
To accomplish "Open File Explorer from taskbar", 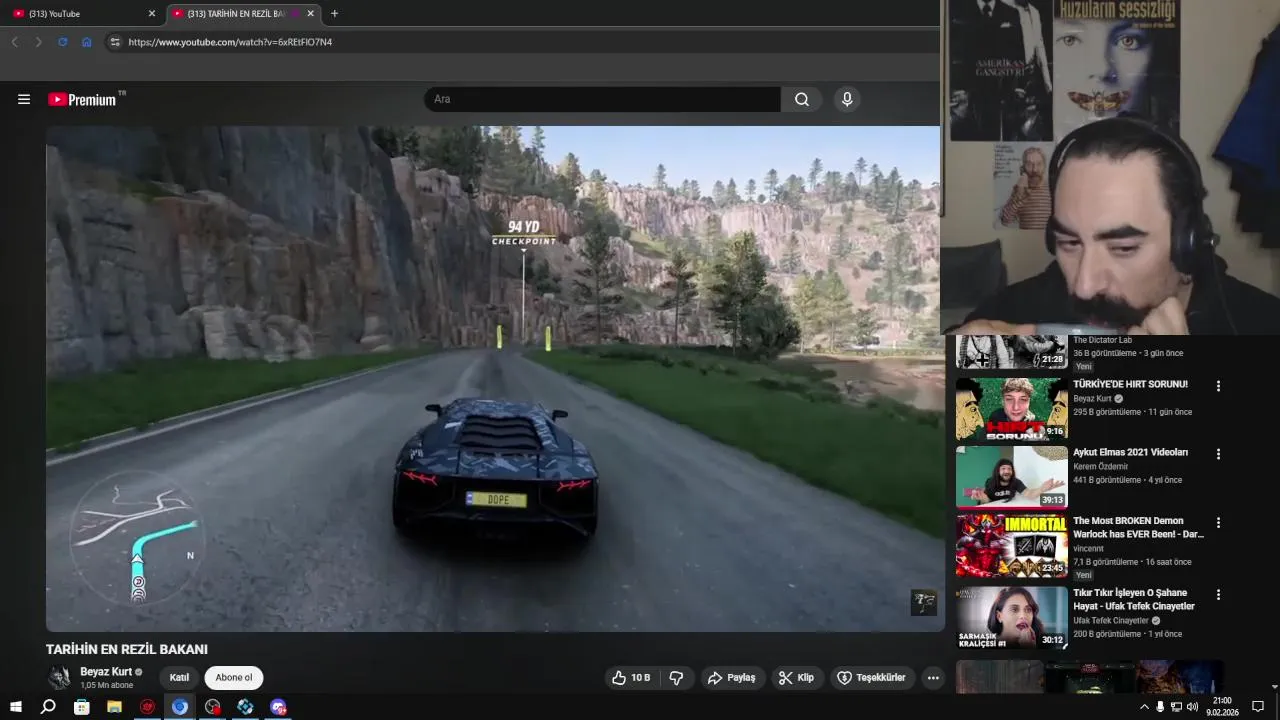I will [x=114, y=707].
